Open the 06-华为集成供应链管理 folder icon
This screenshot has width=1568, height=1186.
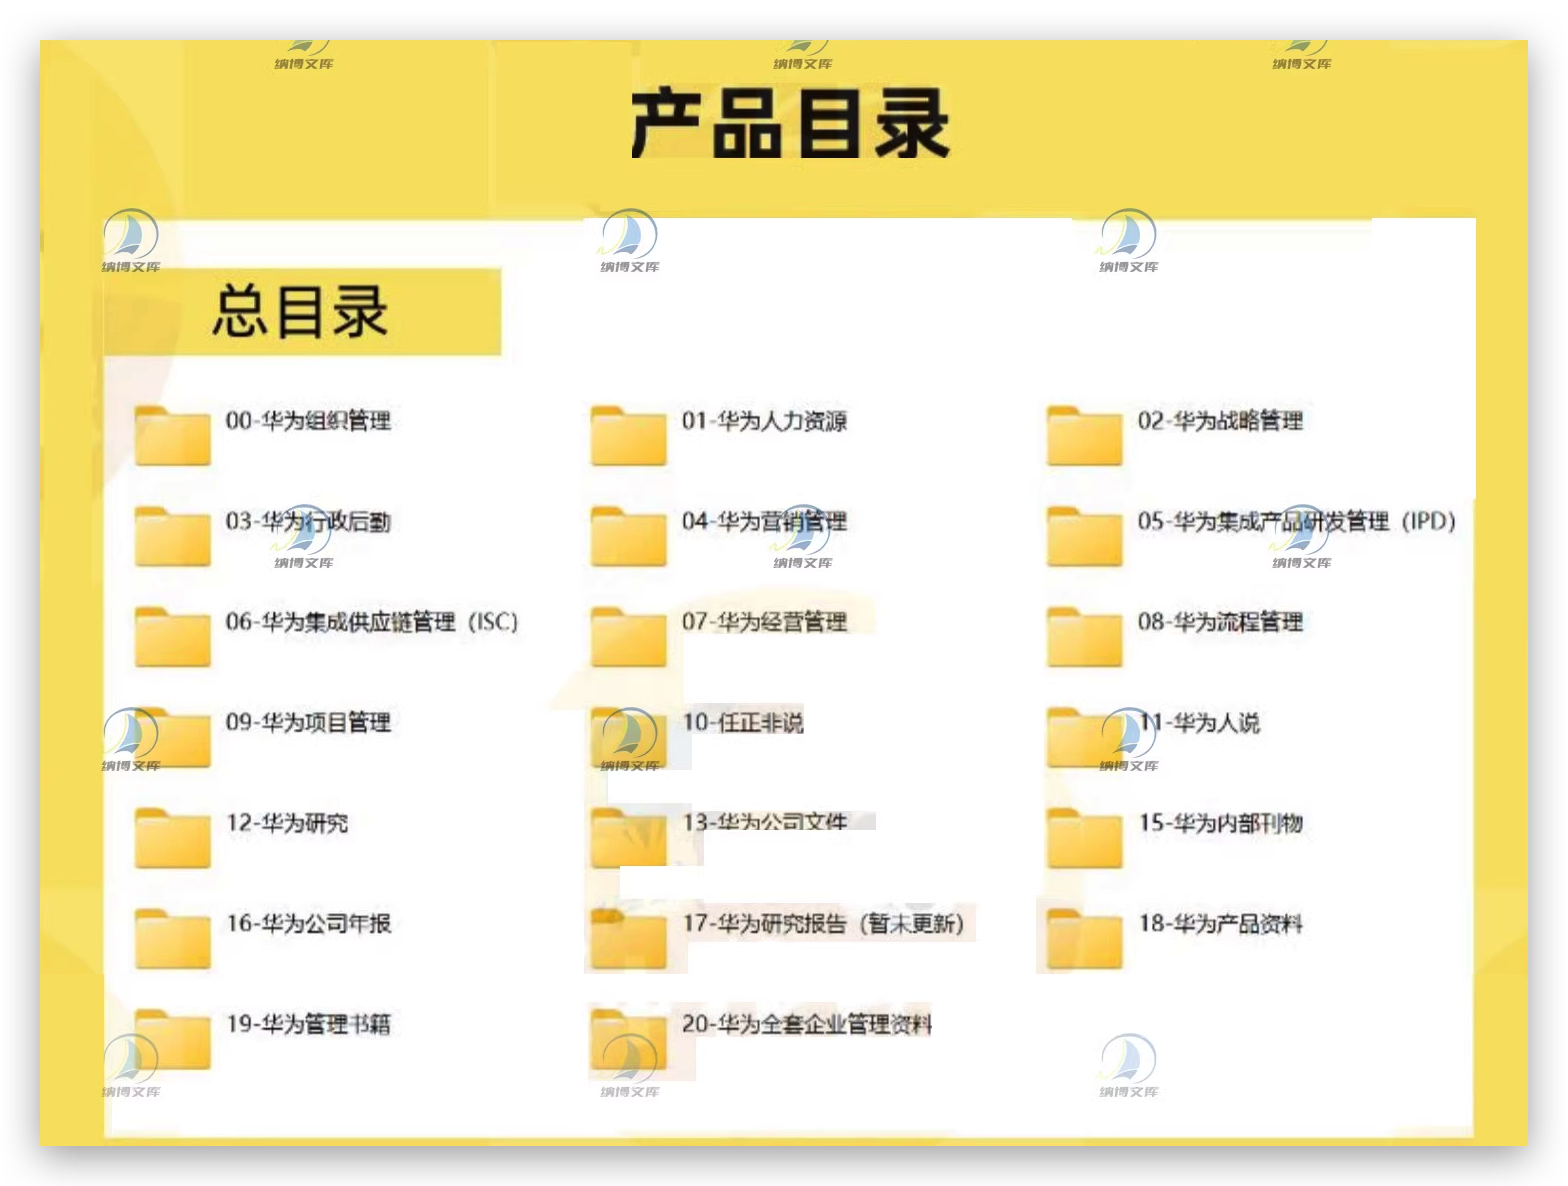172,637
